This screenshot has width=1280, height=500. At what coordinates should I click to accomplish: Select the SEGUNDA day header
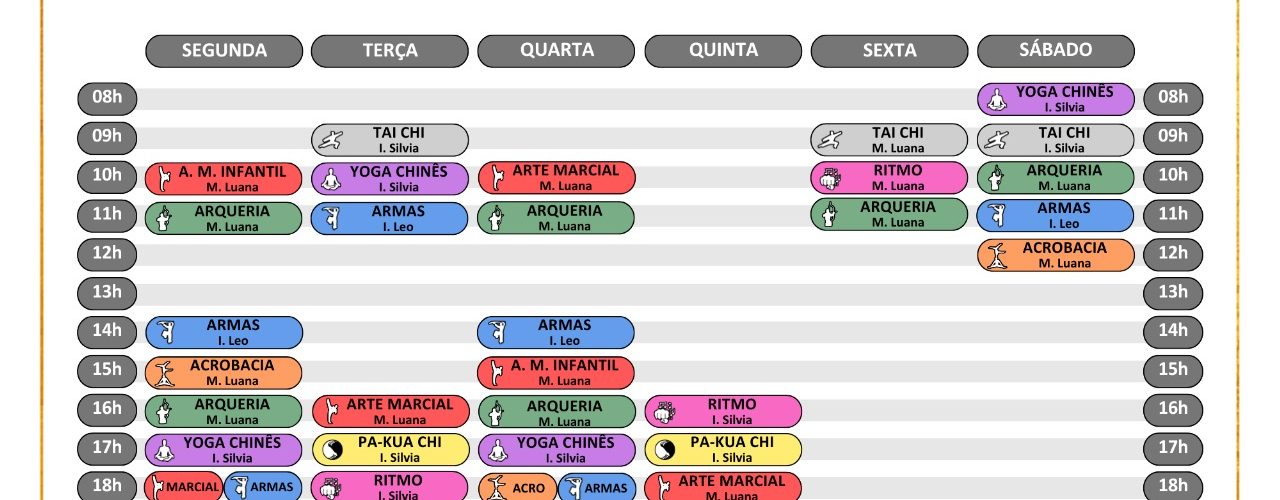point(224,51)
